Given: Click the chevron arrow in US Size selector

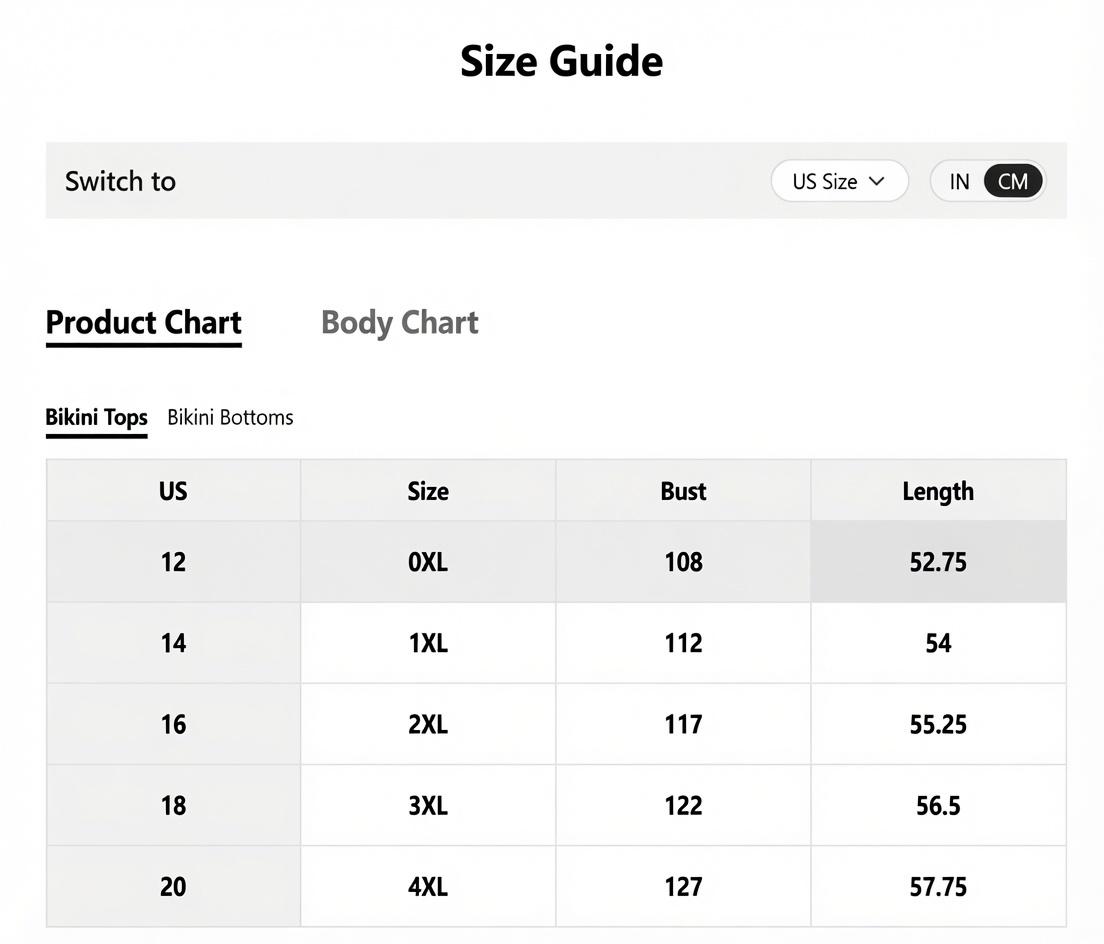Looking at the screenshot, I should coord(877,181).
